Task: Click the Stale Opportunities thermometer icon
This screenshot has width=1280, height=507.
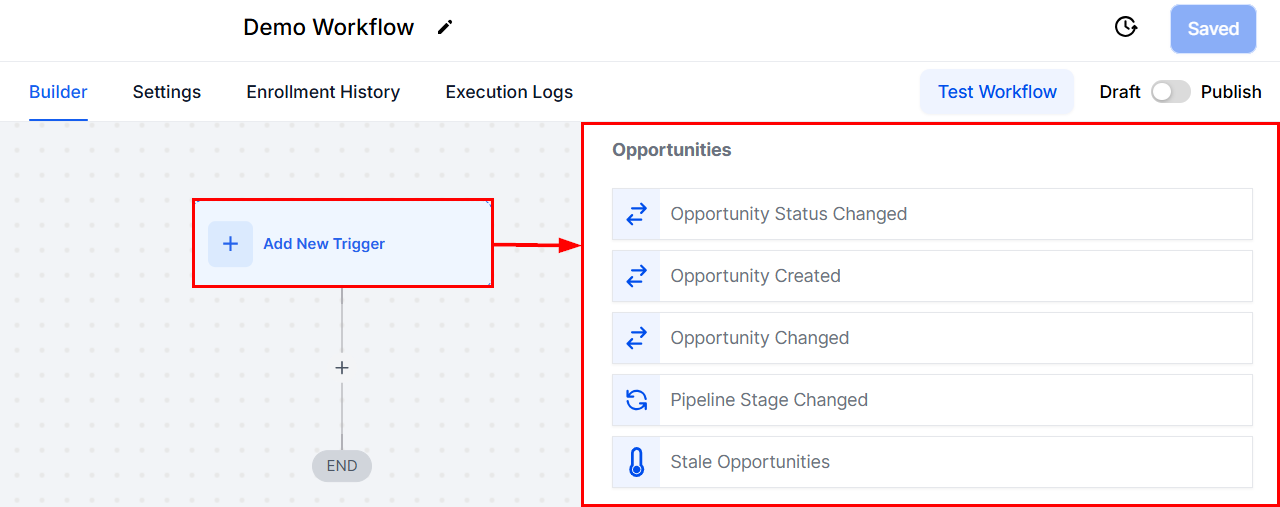Action: 636,462
